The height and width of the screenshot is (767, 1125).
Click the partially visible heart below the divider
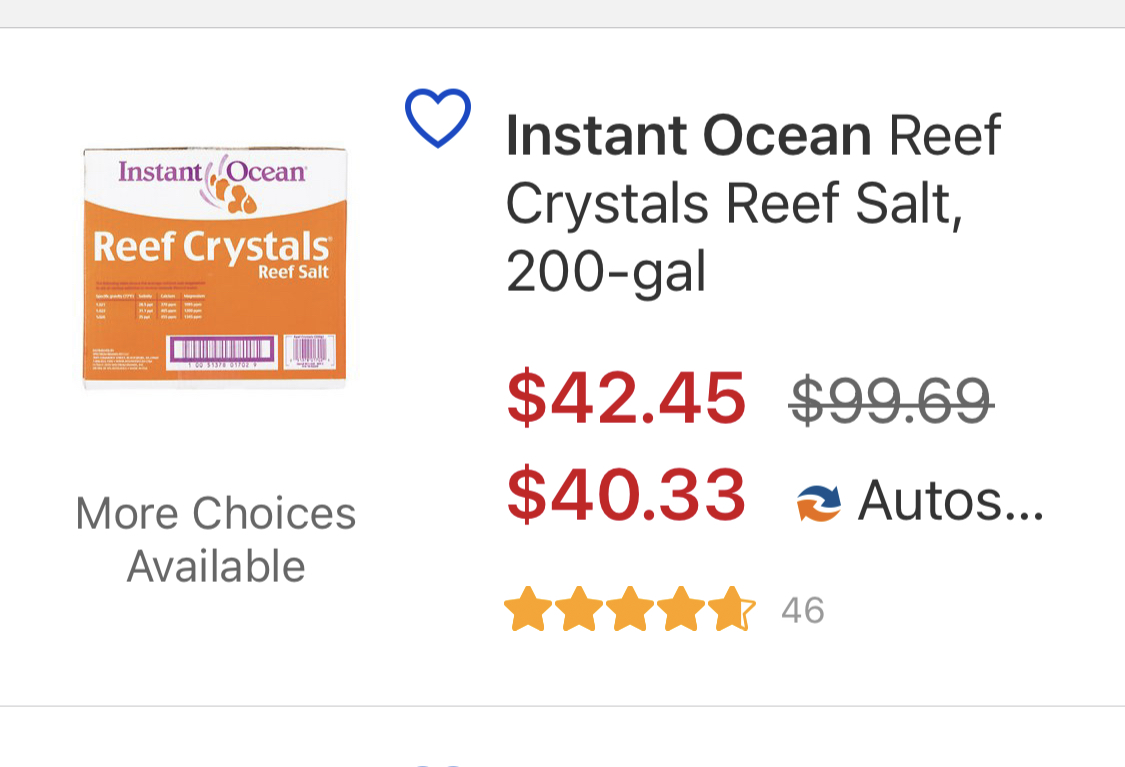coord(437,764)
